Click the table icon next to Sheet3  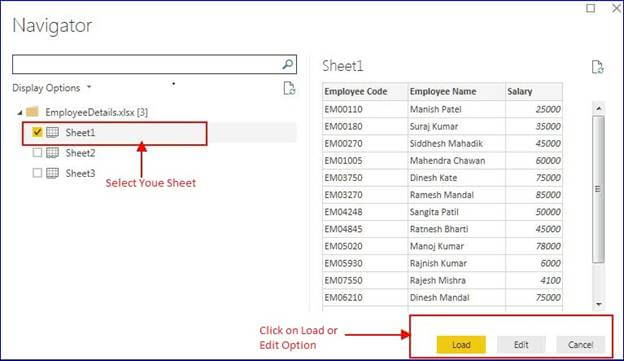[53, 173]
